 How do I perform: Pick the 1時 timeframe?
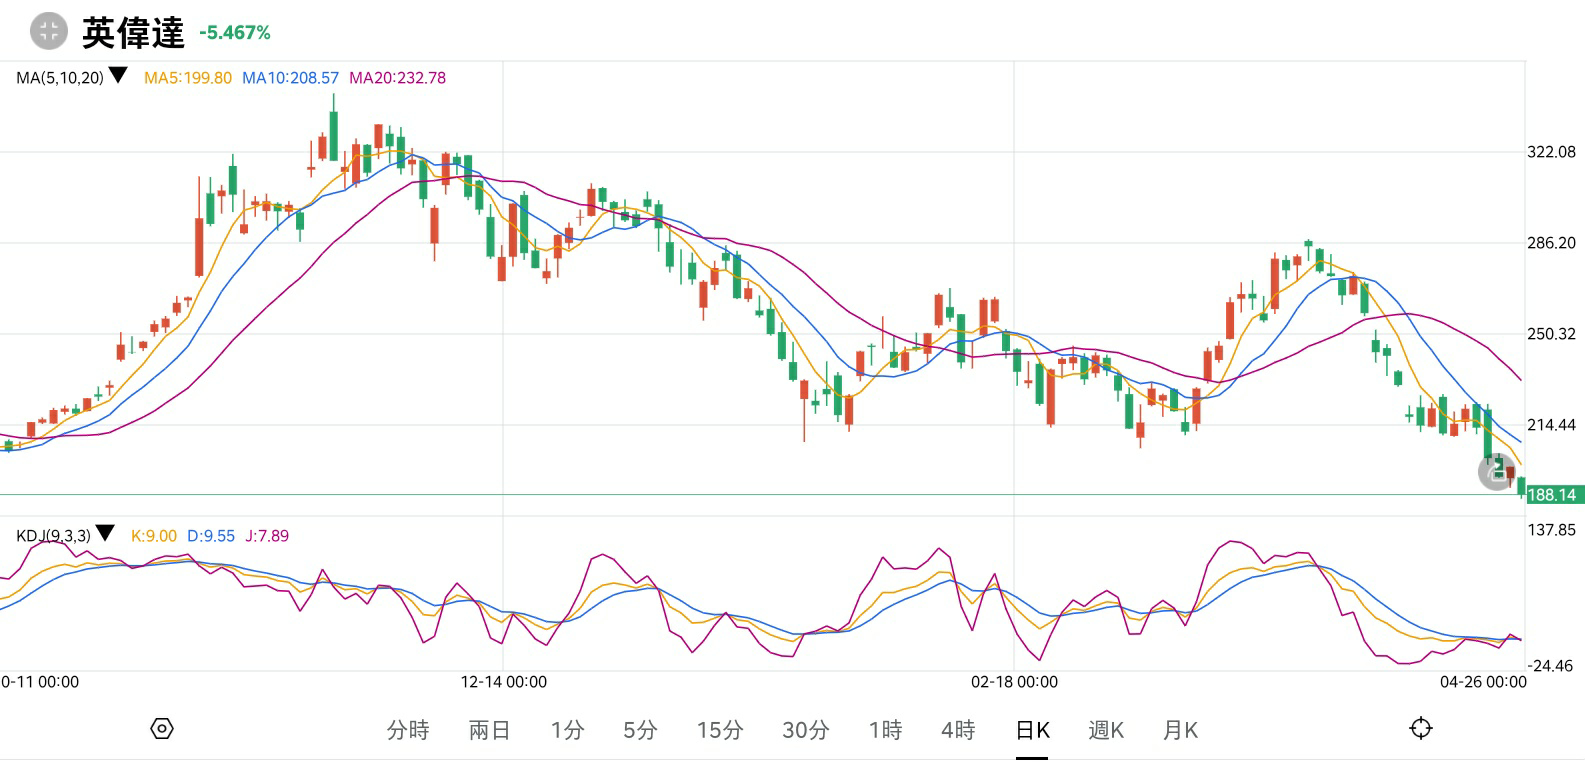[x=885, y=731]
